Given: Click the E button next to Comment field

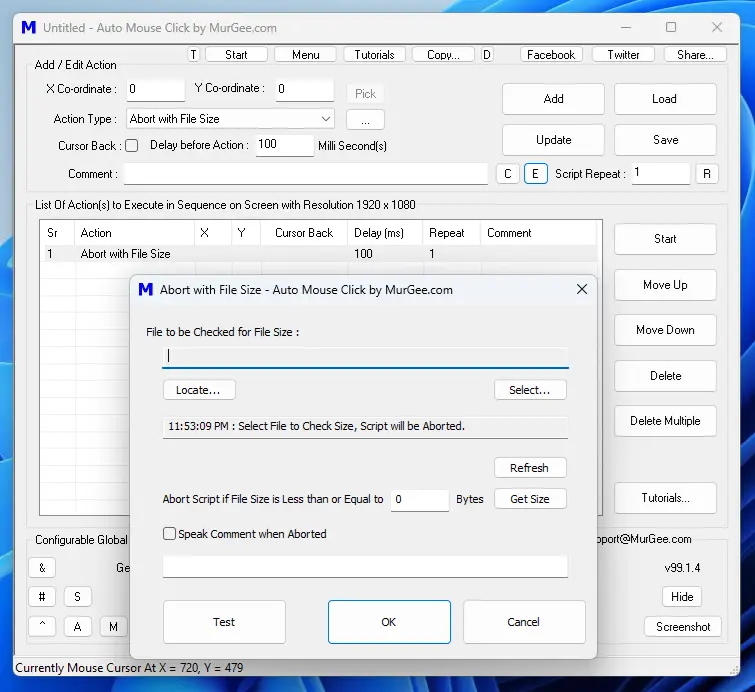Looking at the screenshot, I should [x=535, y=174].
